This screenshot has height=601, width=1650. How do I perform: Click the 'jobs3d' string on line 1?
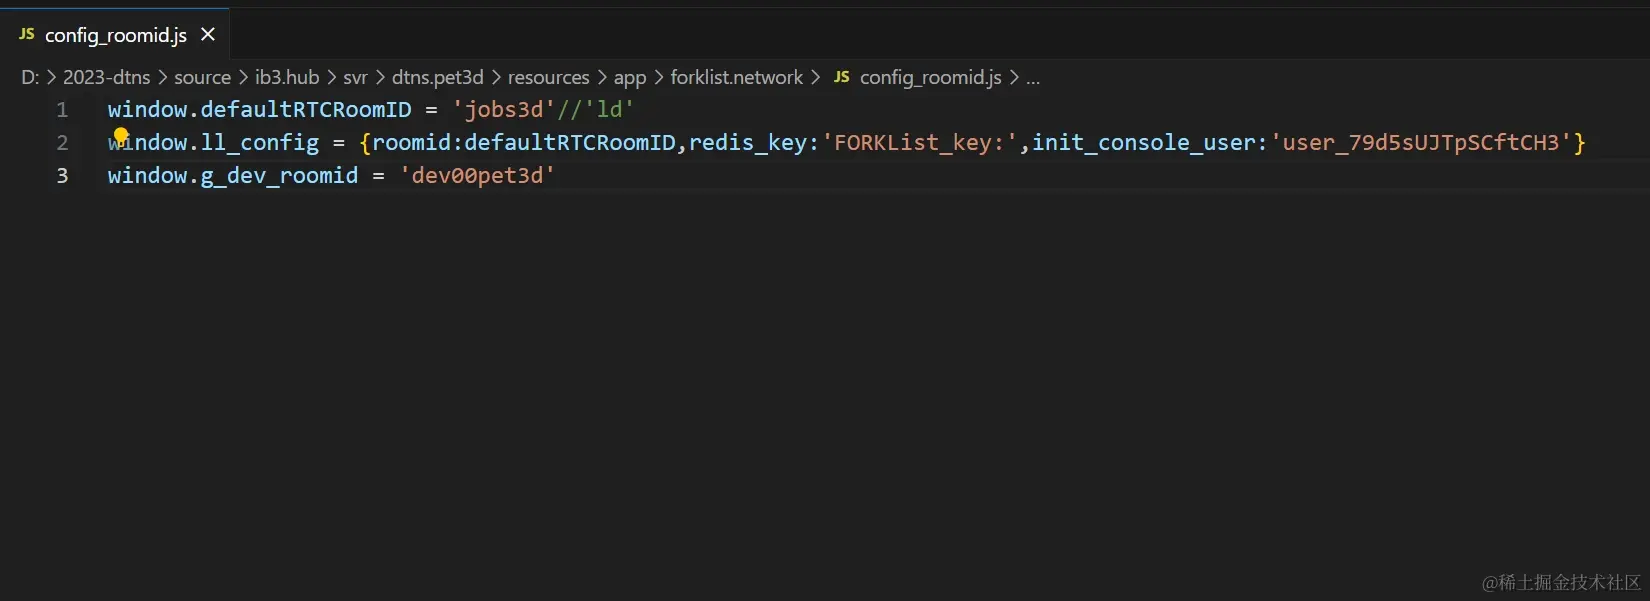[x=503, y=110]
